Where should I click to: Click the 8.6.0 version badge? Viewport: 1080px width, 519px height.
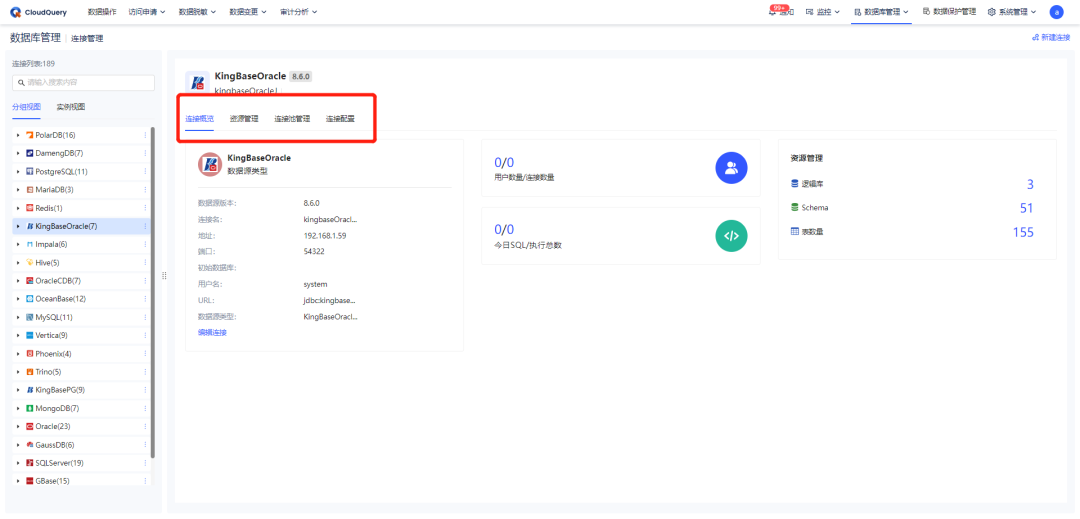coord(301,76)
